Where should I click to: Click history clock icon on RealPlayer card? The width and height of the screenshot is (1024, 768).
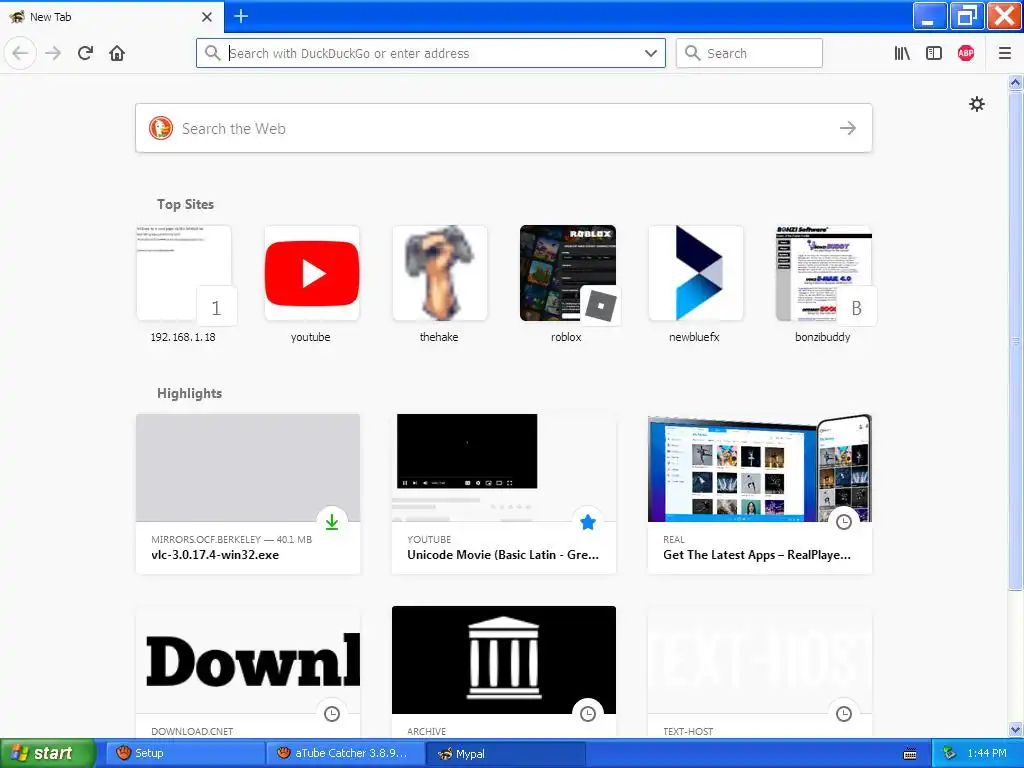tap(844, 522)
